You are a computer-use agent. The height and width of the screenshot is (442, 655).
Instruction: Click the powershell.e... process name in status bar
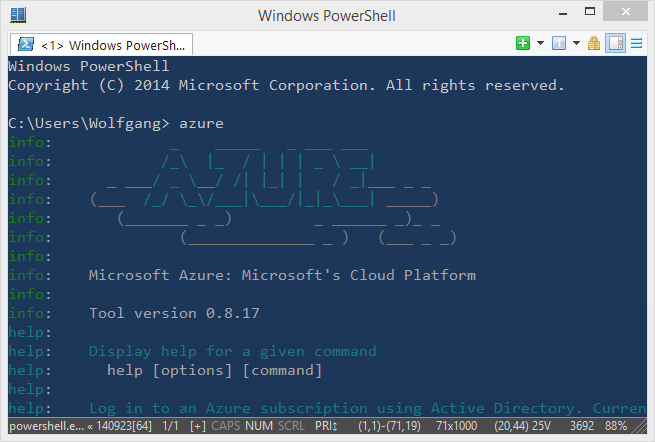point(47,426)
